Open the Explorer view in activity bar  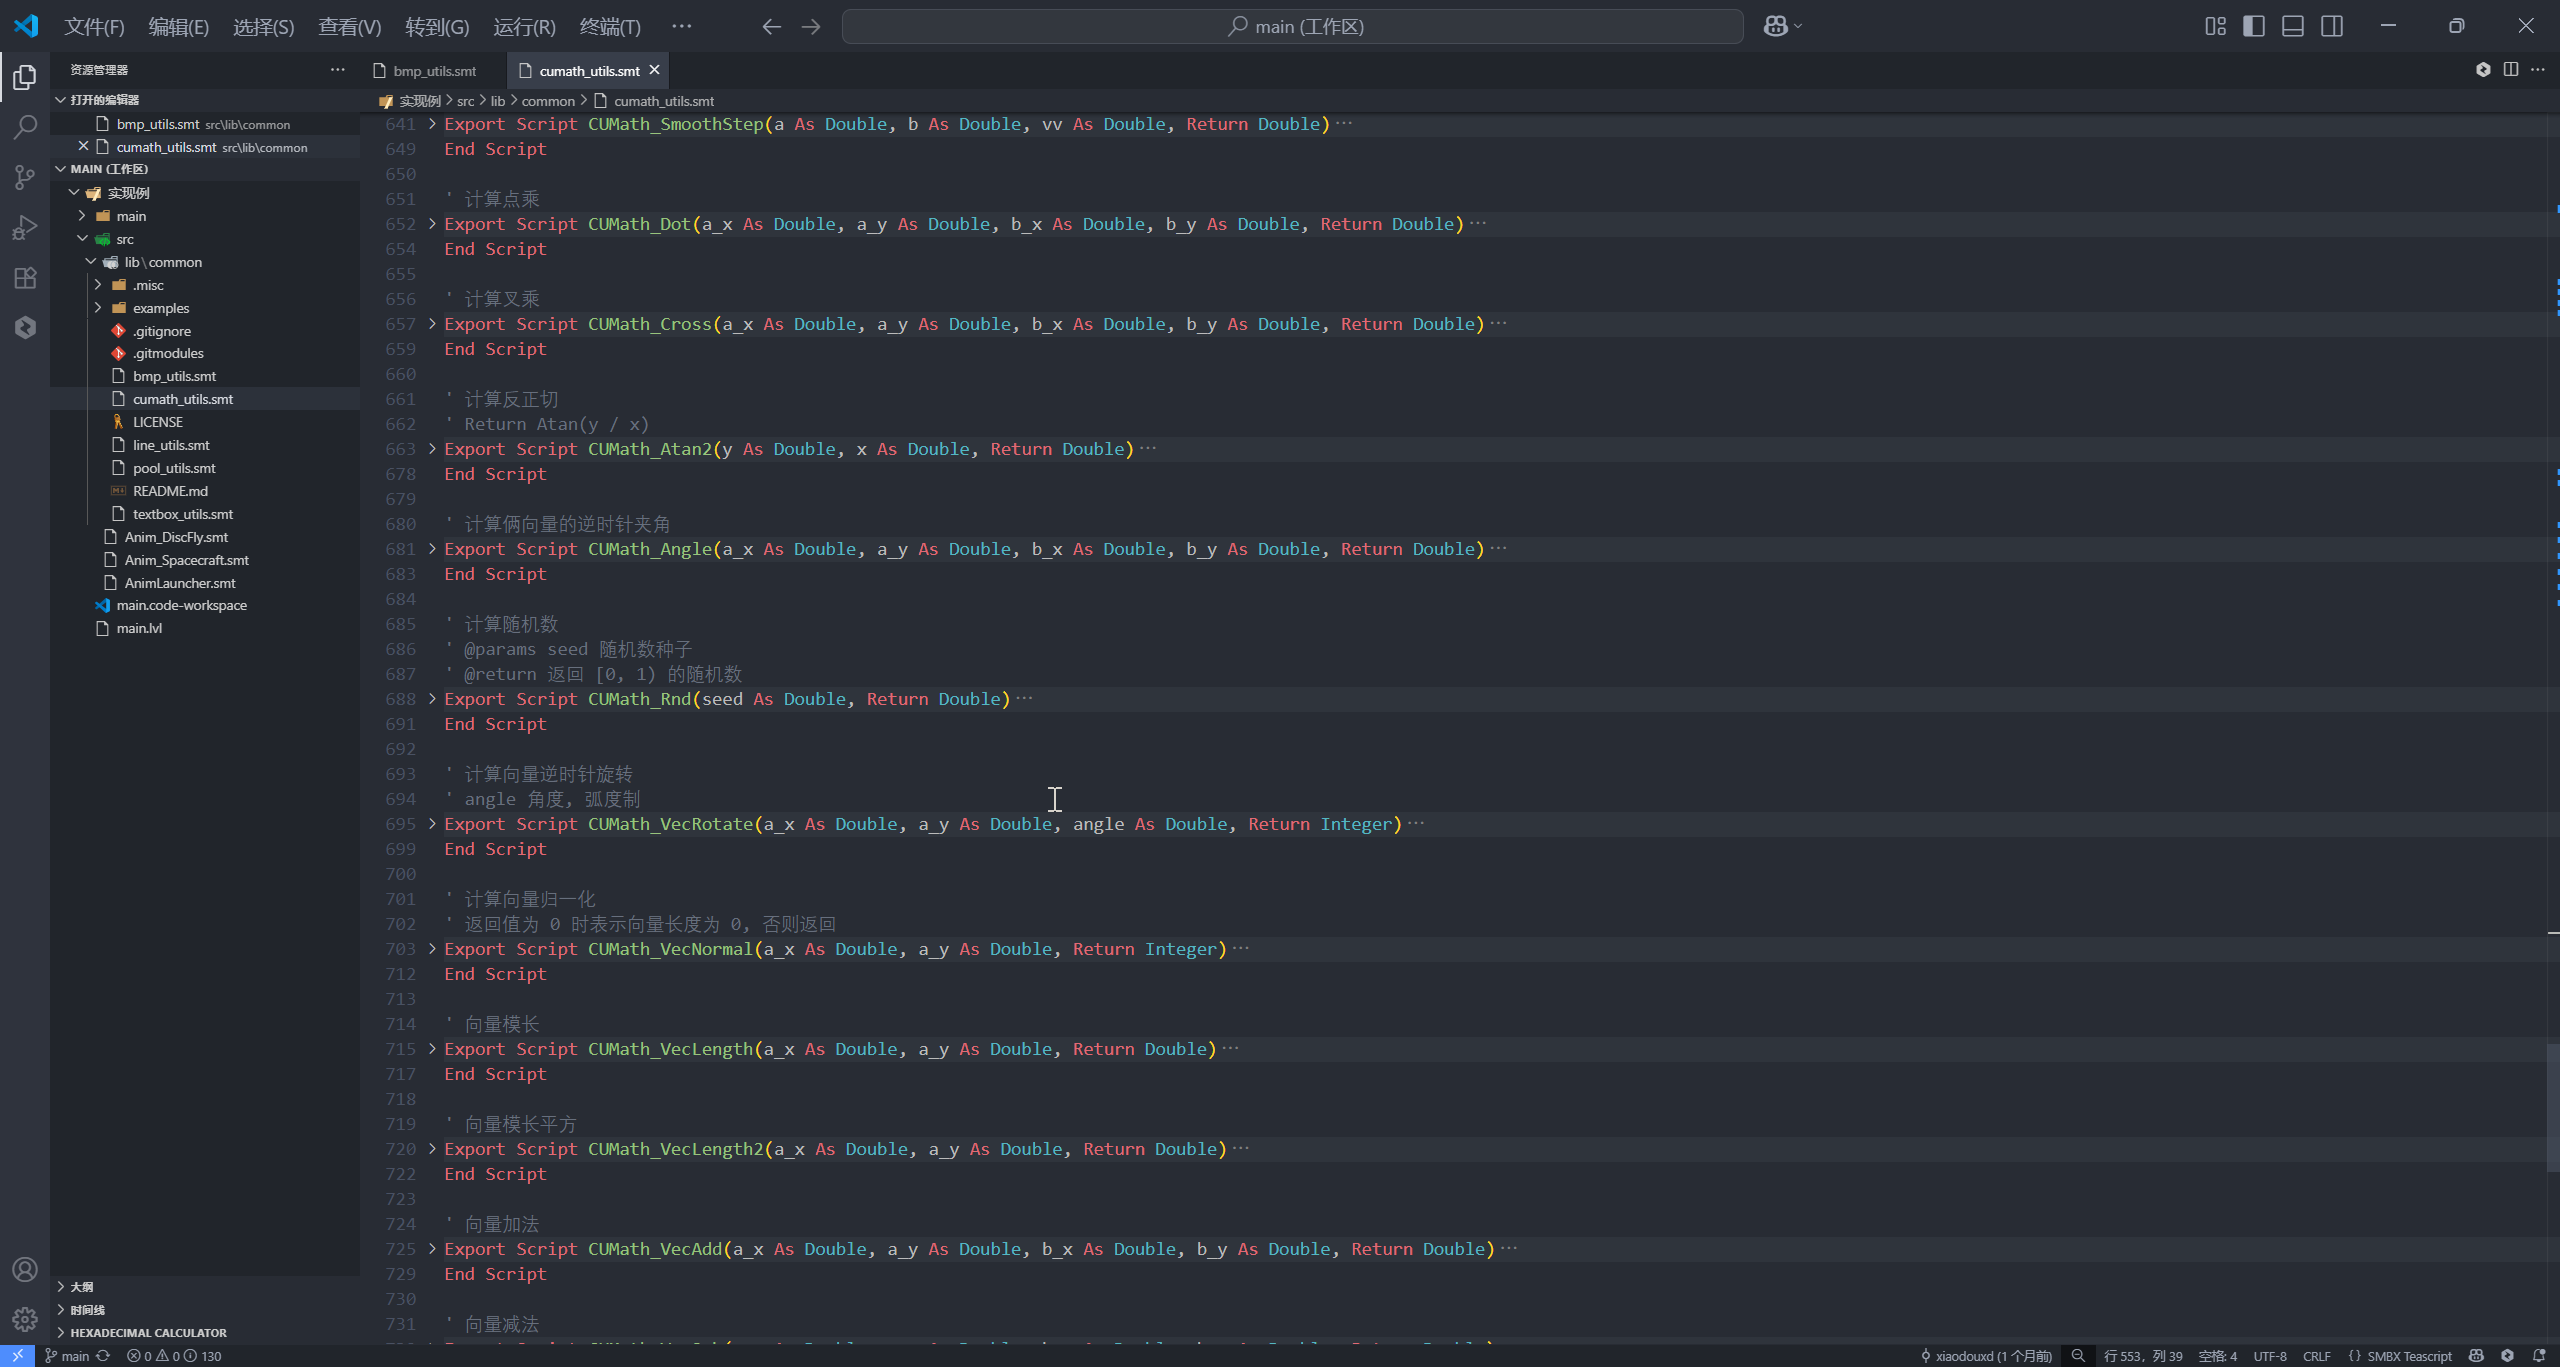click(x=25, y=78)
